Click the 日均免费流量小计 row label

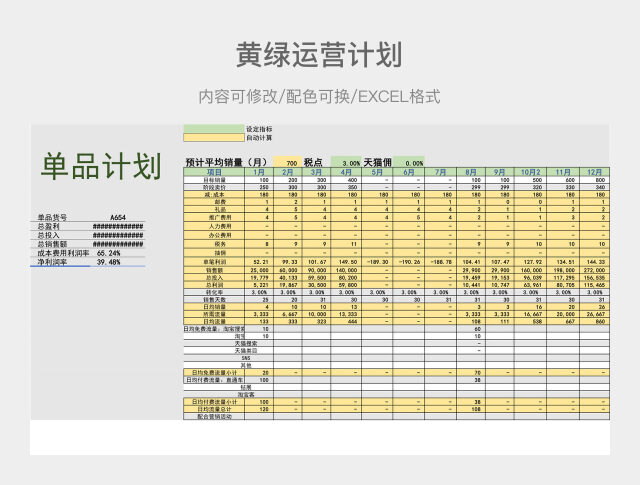pyautogui.click(x=214, y=373)
